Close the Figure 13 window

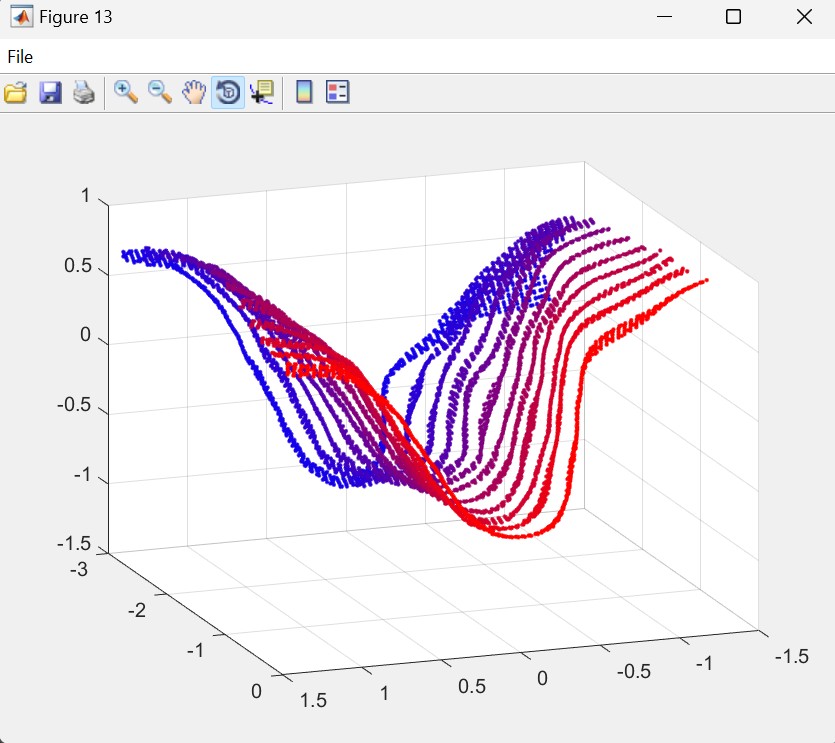[804, 17]
